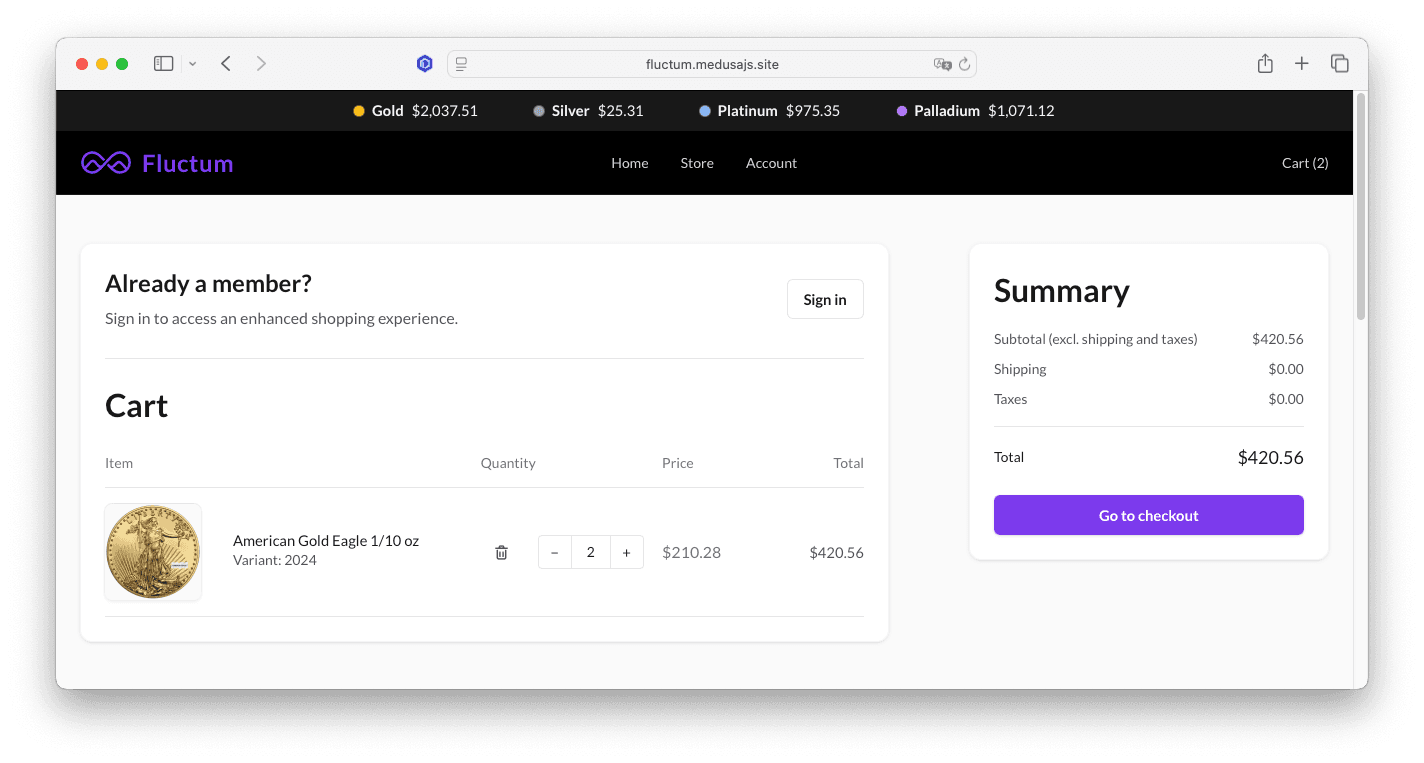Screen dimensions: 1424x763
Task: Go back with the browser back arrow
Action: pos(226,63)
